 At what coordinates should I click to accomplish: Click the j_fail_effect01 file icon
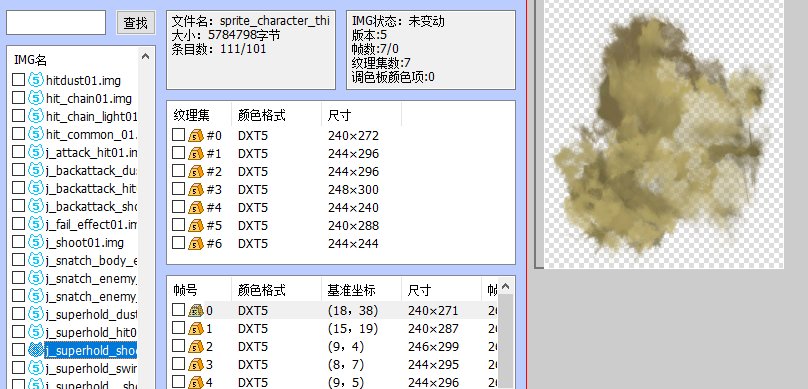click(x=36, y=224)
